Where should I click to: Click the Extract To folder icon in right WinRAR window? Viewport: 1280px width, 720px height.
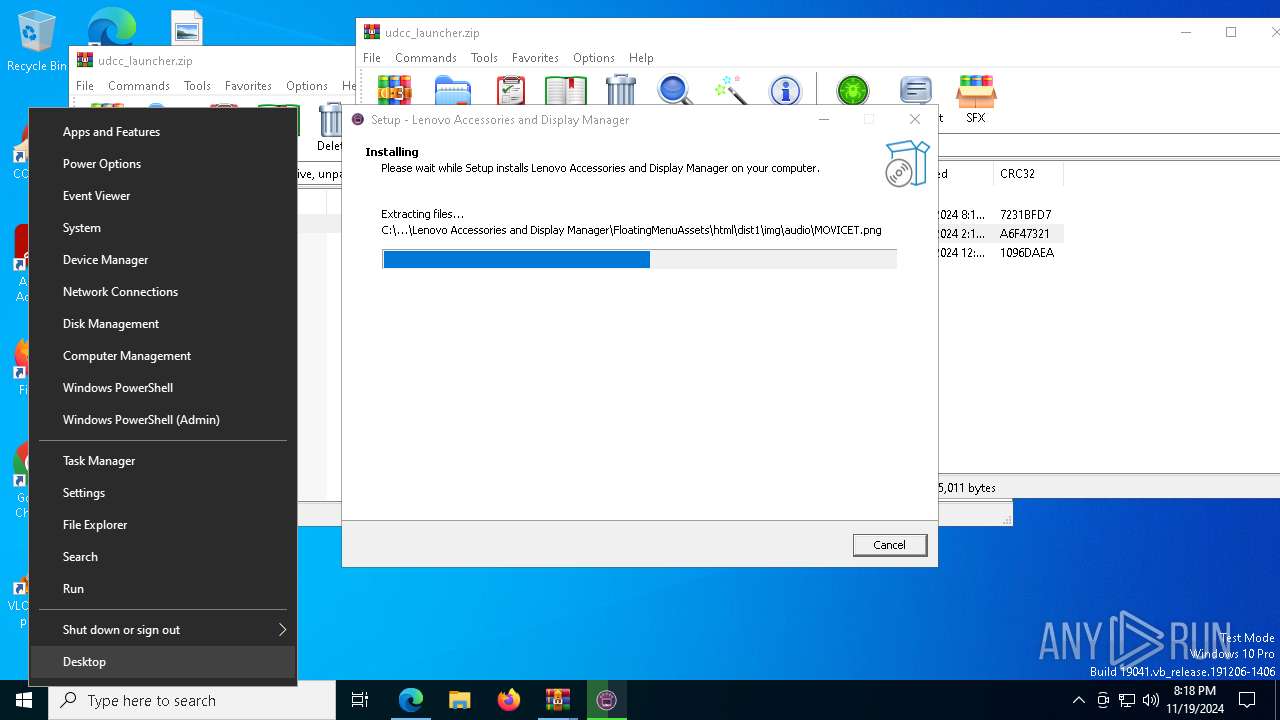[452, 90]
